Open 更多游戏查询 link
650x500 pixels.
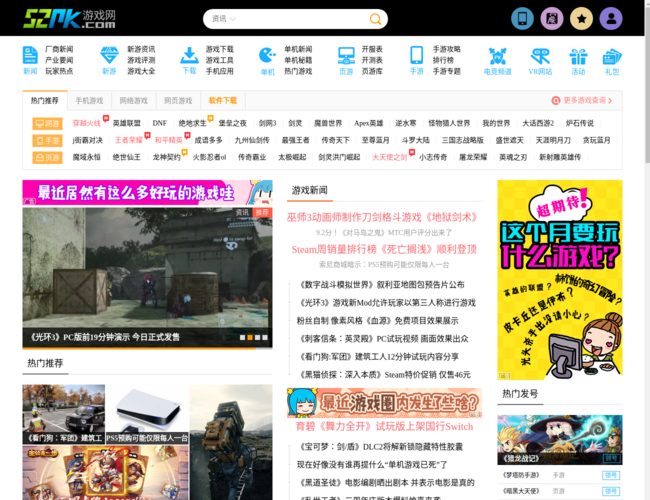pos(582,100)
